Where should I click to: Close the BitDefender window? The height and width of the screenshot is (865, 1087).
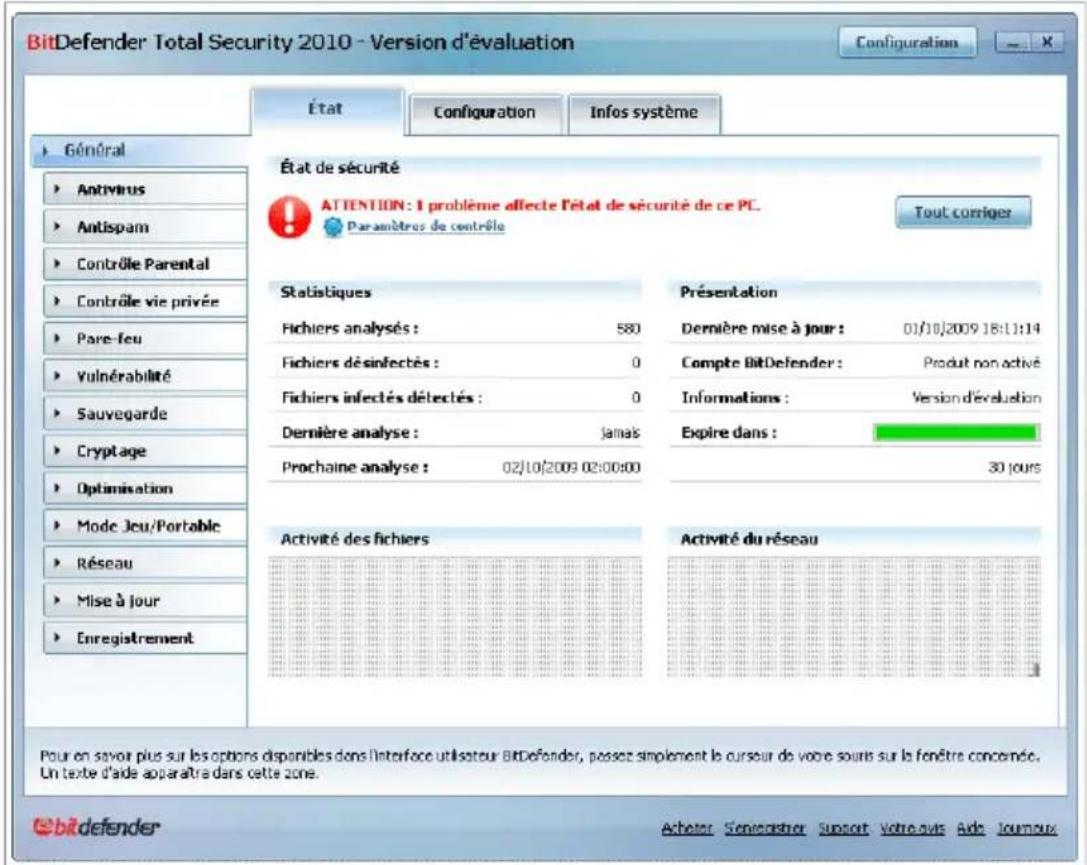click(x=1047, y=43)
